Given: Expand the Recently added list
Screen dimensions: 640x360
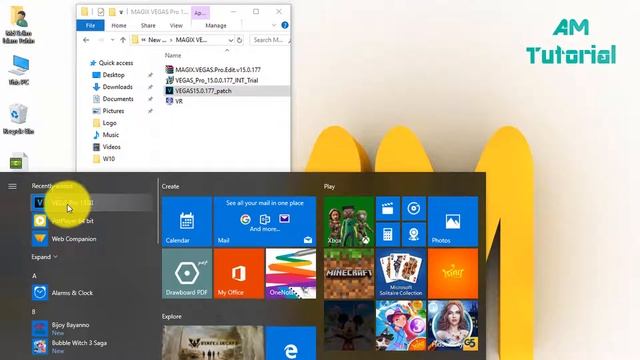Looking at the screenshot, I should point(44,257).
